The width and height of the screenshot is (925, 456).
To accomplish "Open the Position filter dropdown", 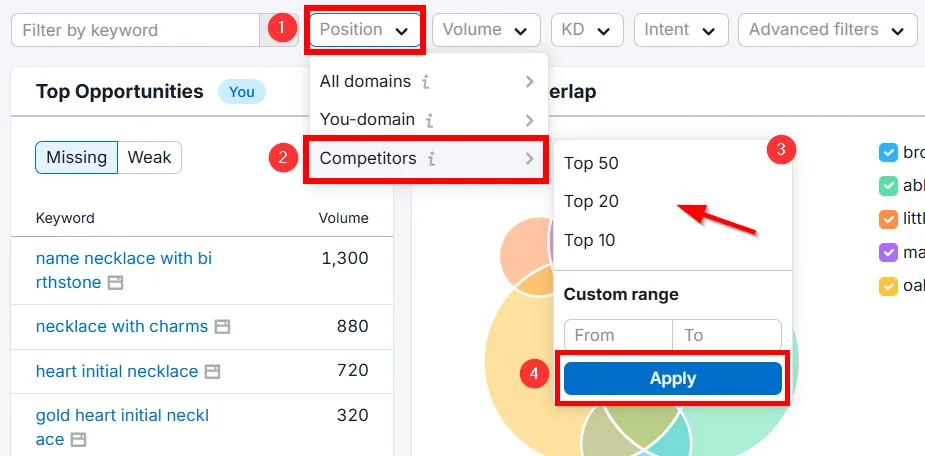I will pyautogui.click(x=365, y=29).
